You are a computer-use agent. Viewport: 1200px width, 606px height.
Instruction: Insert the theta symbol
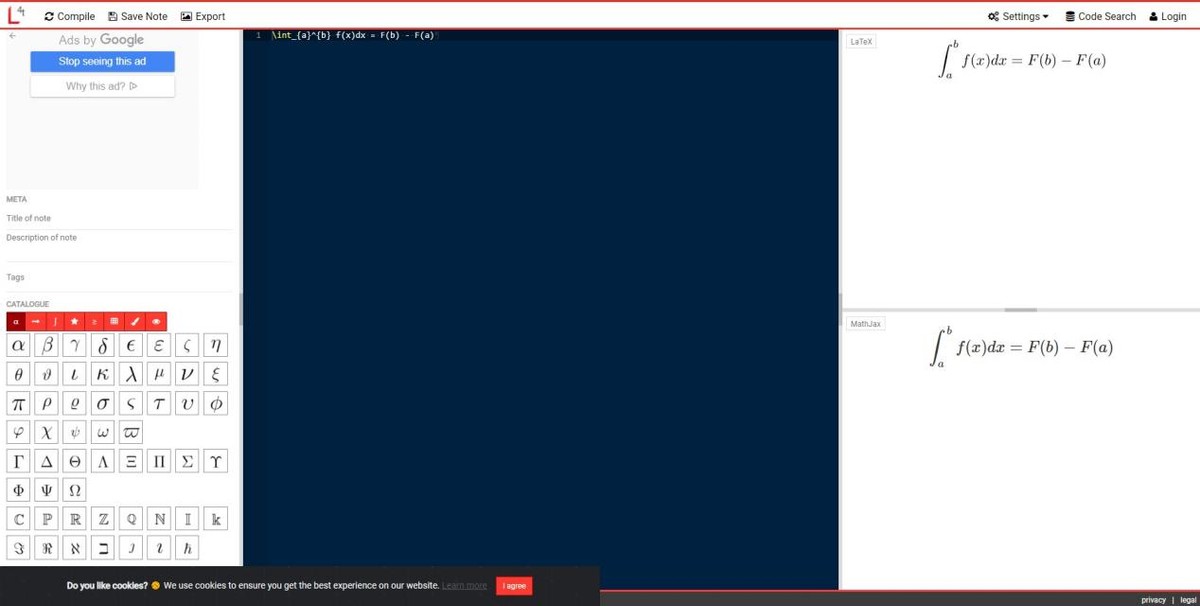(x=18, y=375)
